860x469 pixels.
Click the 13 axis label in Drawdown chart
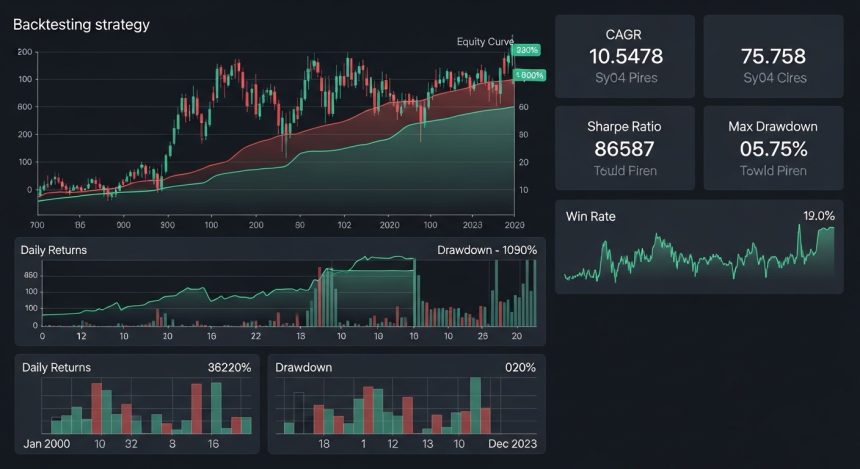coord(427,444)
